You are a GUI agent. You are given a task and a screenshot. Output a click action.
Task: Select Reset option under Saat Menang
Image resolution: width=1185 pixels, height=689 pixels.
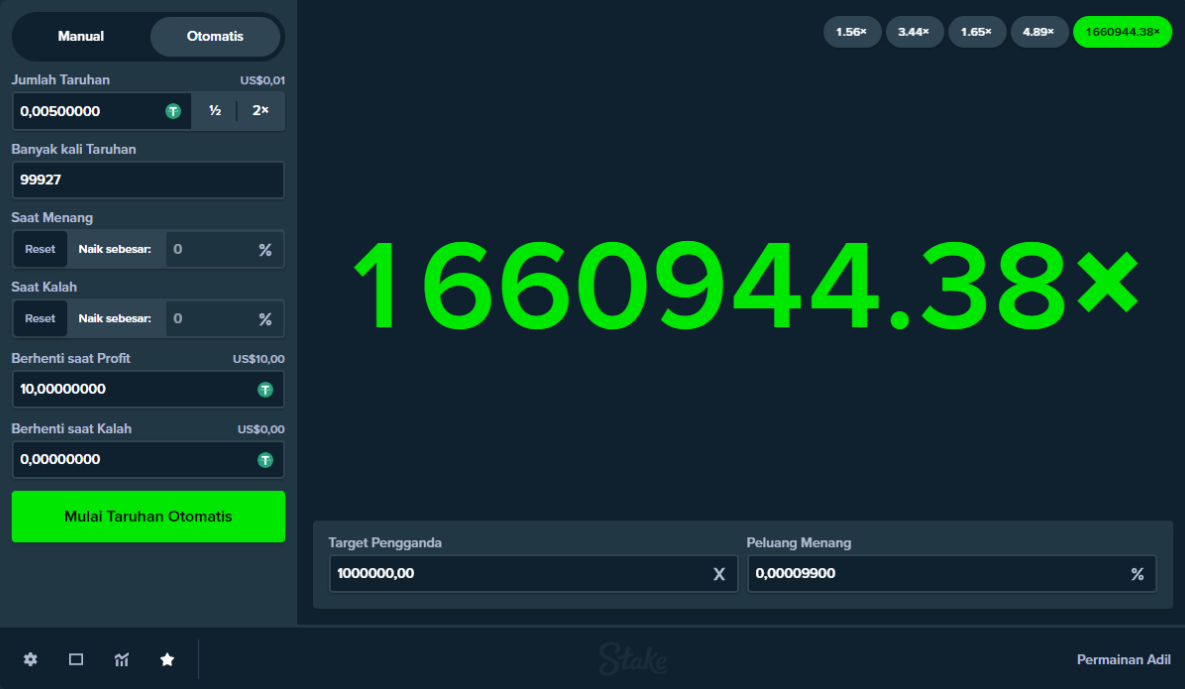point(40,249)
